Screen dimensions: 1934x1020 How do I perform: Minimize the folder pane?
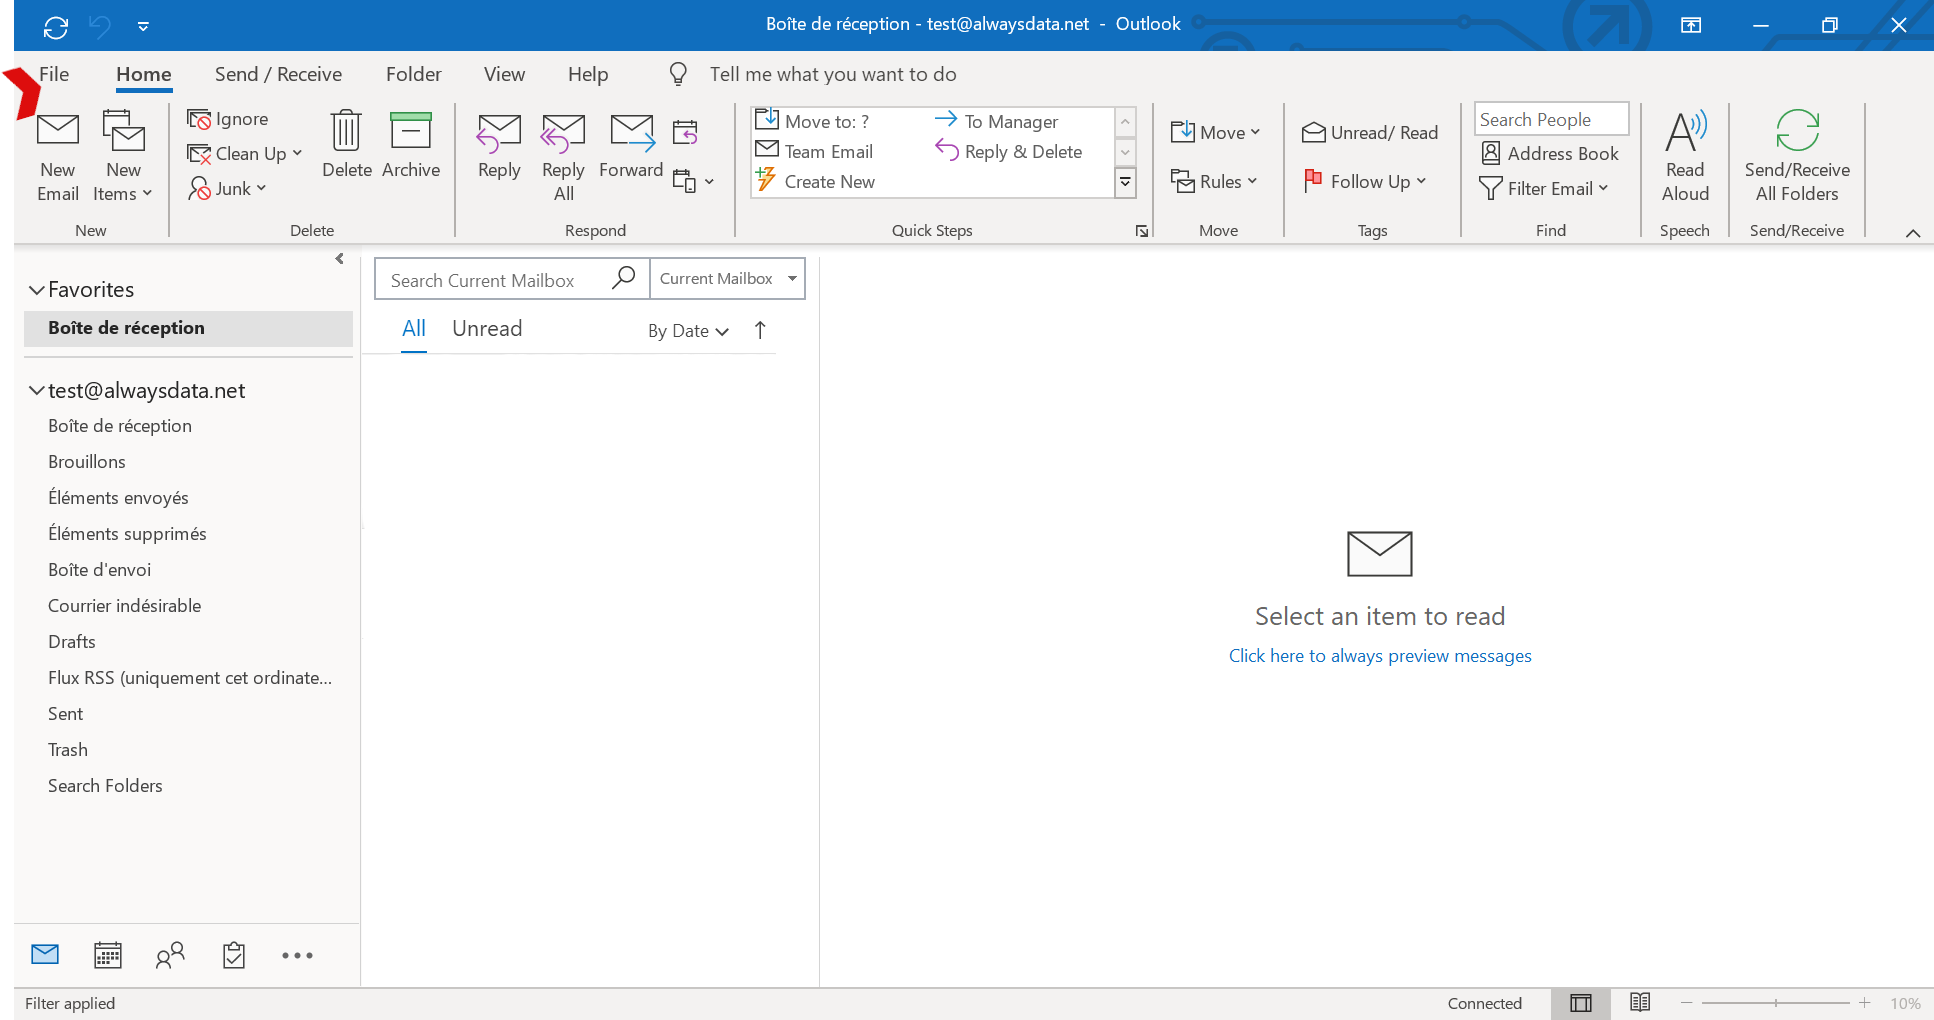339,259
